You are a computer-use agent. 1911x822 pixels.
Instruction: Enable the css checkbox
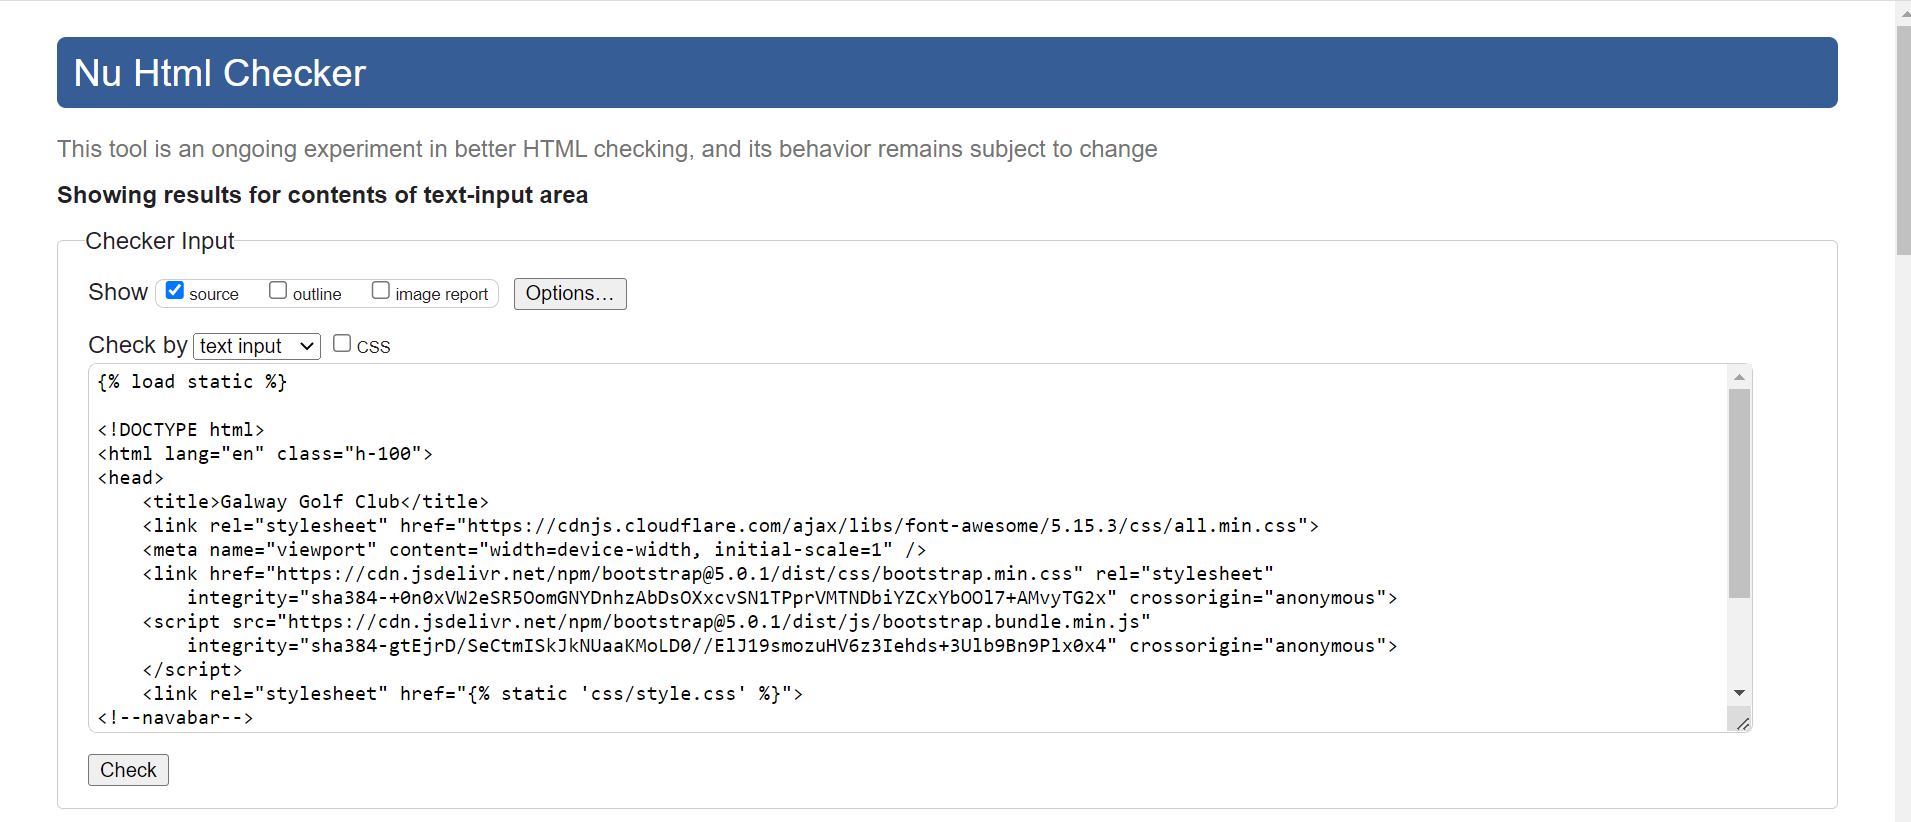pos(342,344)
